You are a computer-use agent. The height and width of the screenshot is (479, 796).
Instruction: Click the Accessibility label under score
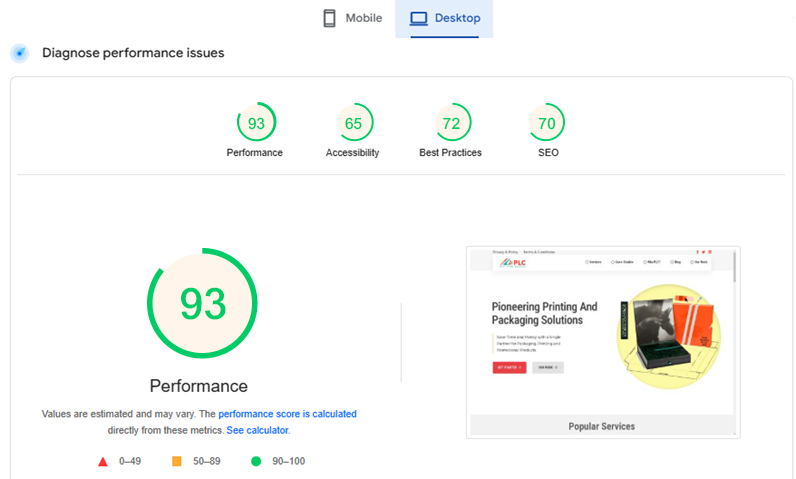coord(352,153)
